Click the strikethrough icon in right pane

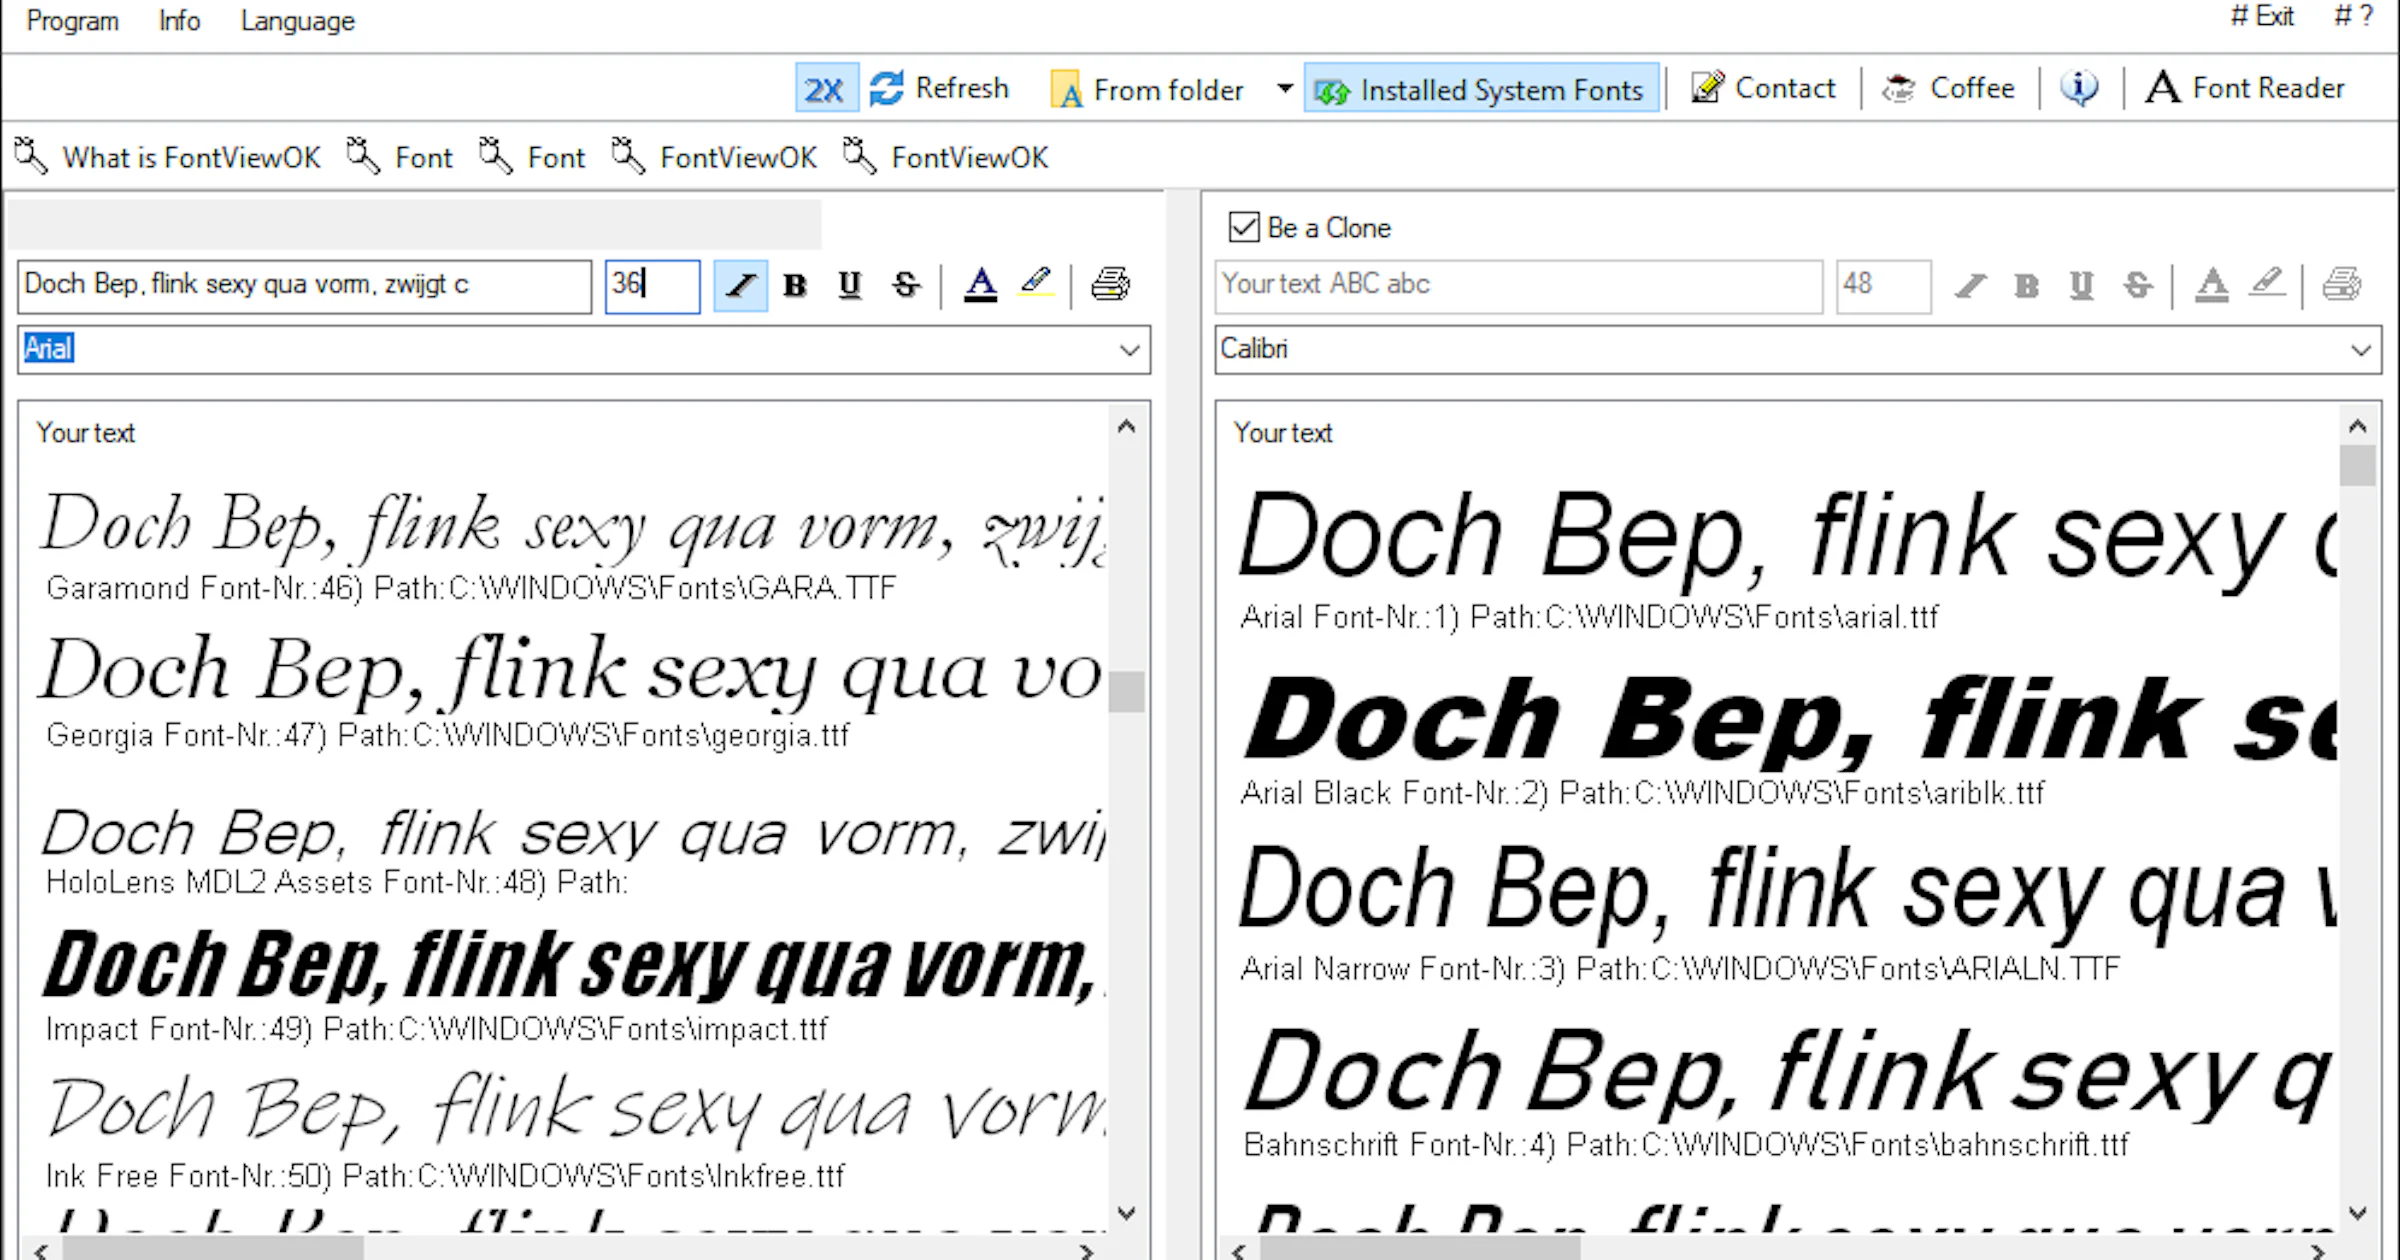2138,286
